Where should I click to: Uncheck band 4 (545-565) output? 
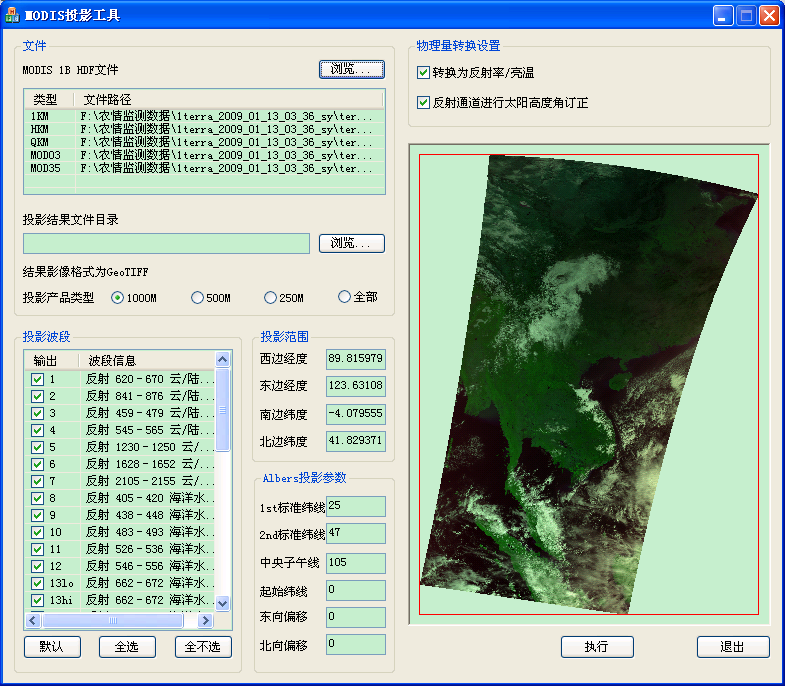[x=37, y=430]
